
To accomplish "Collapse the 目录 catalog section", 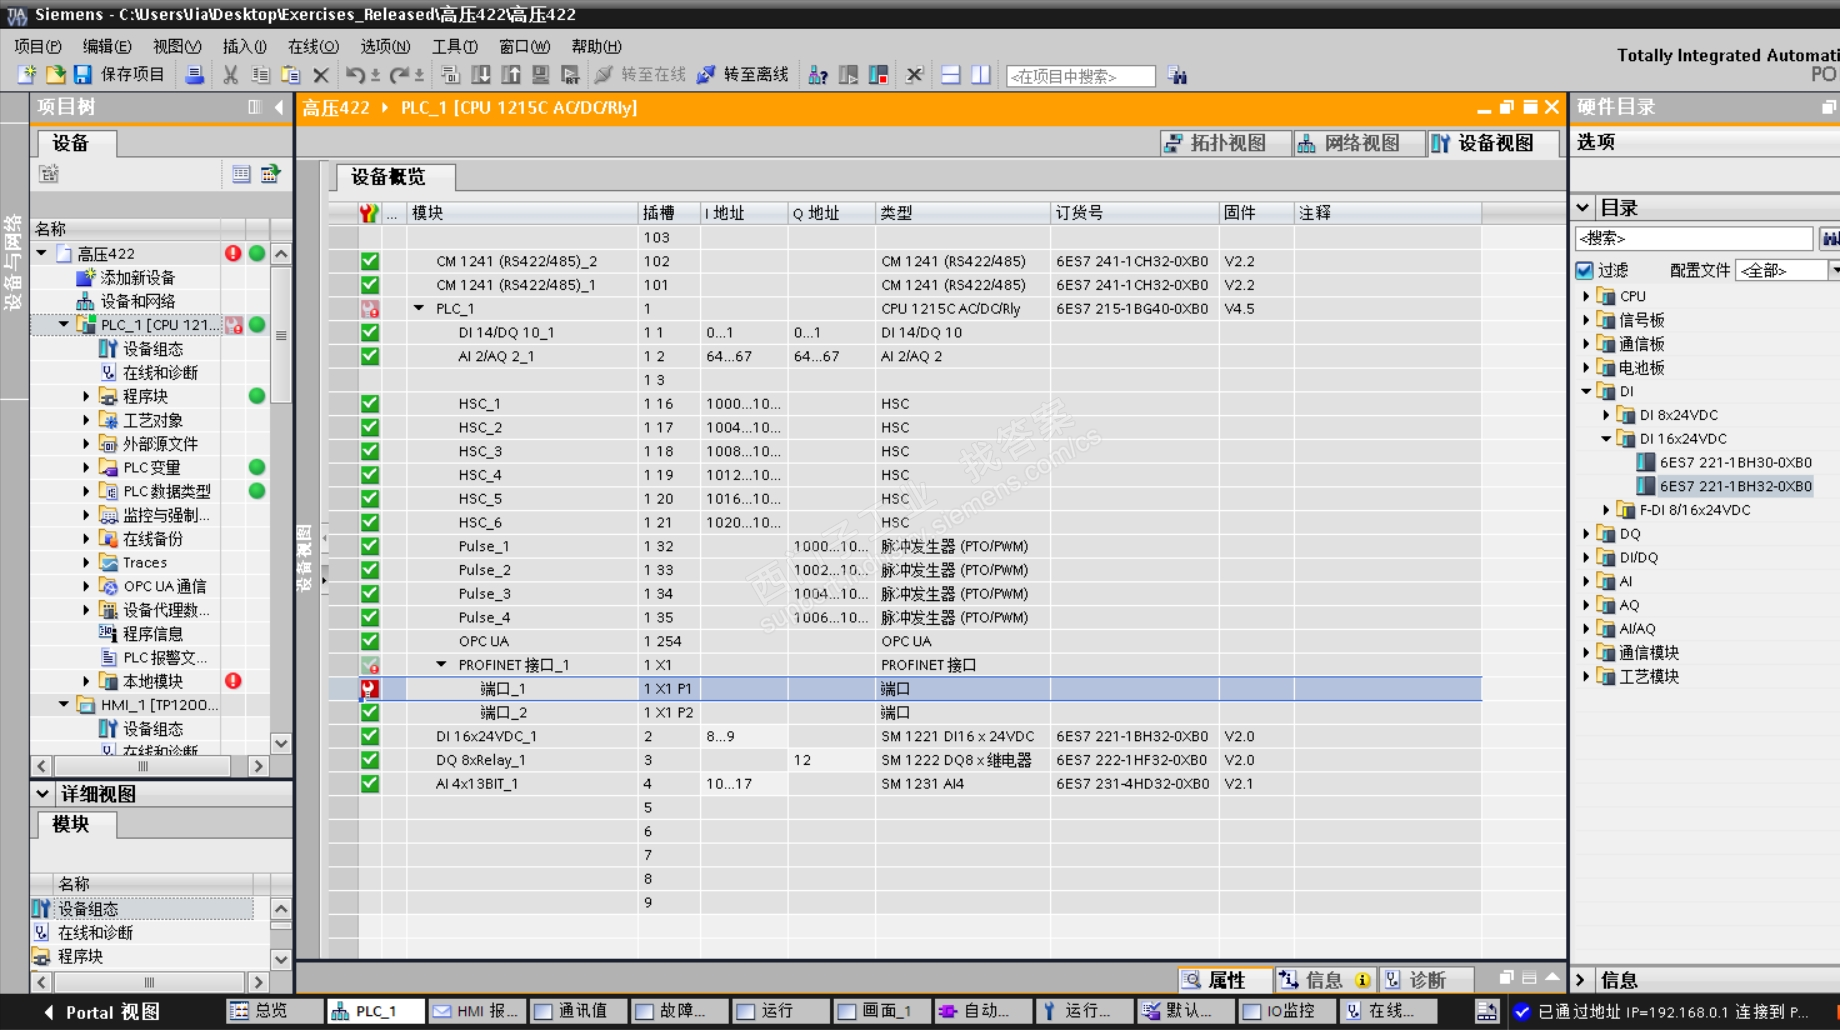I will pyautogui.click(x=1583, y=208).
